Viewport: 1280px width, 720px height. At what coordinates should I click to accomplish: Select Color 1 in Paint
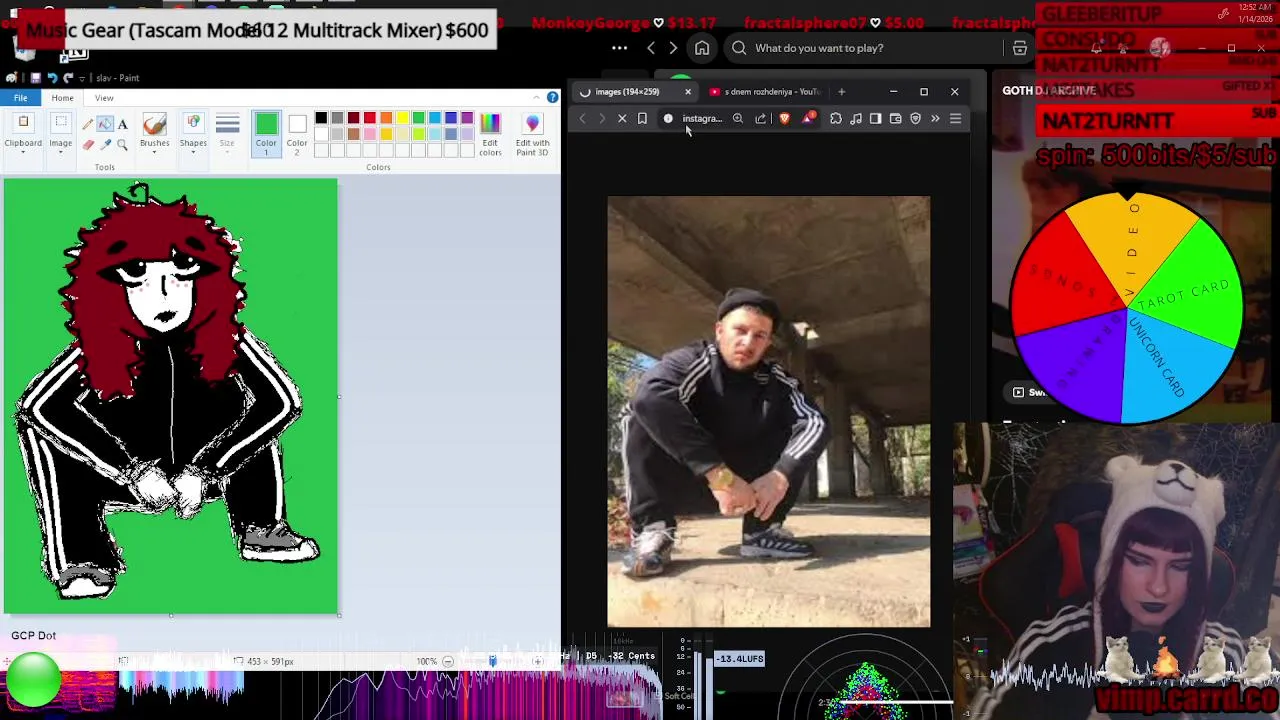(266, 133)
